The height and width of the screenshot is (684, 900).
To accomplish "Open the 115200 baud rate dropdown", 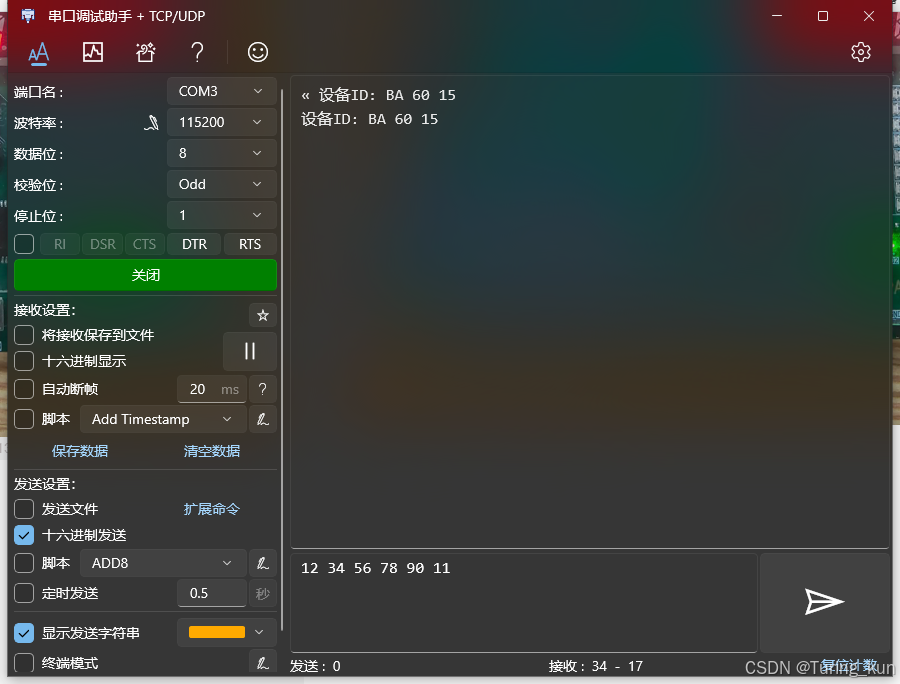I will (222, 122).
